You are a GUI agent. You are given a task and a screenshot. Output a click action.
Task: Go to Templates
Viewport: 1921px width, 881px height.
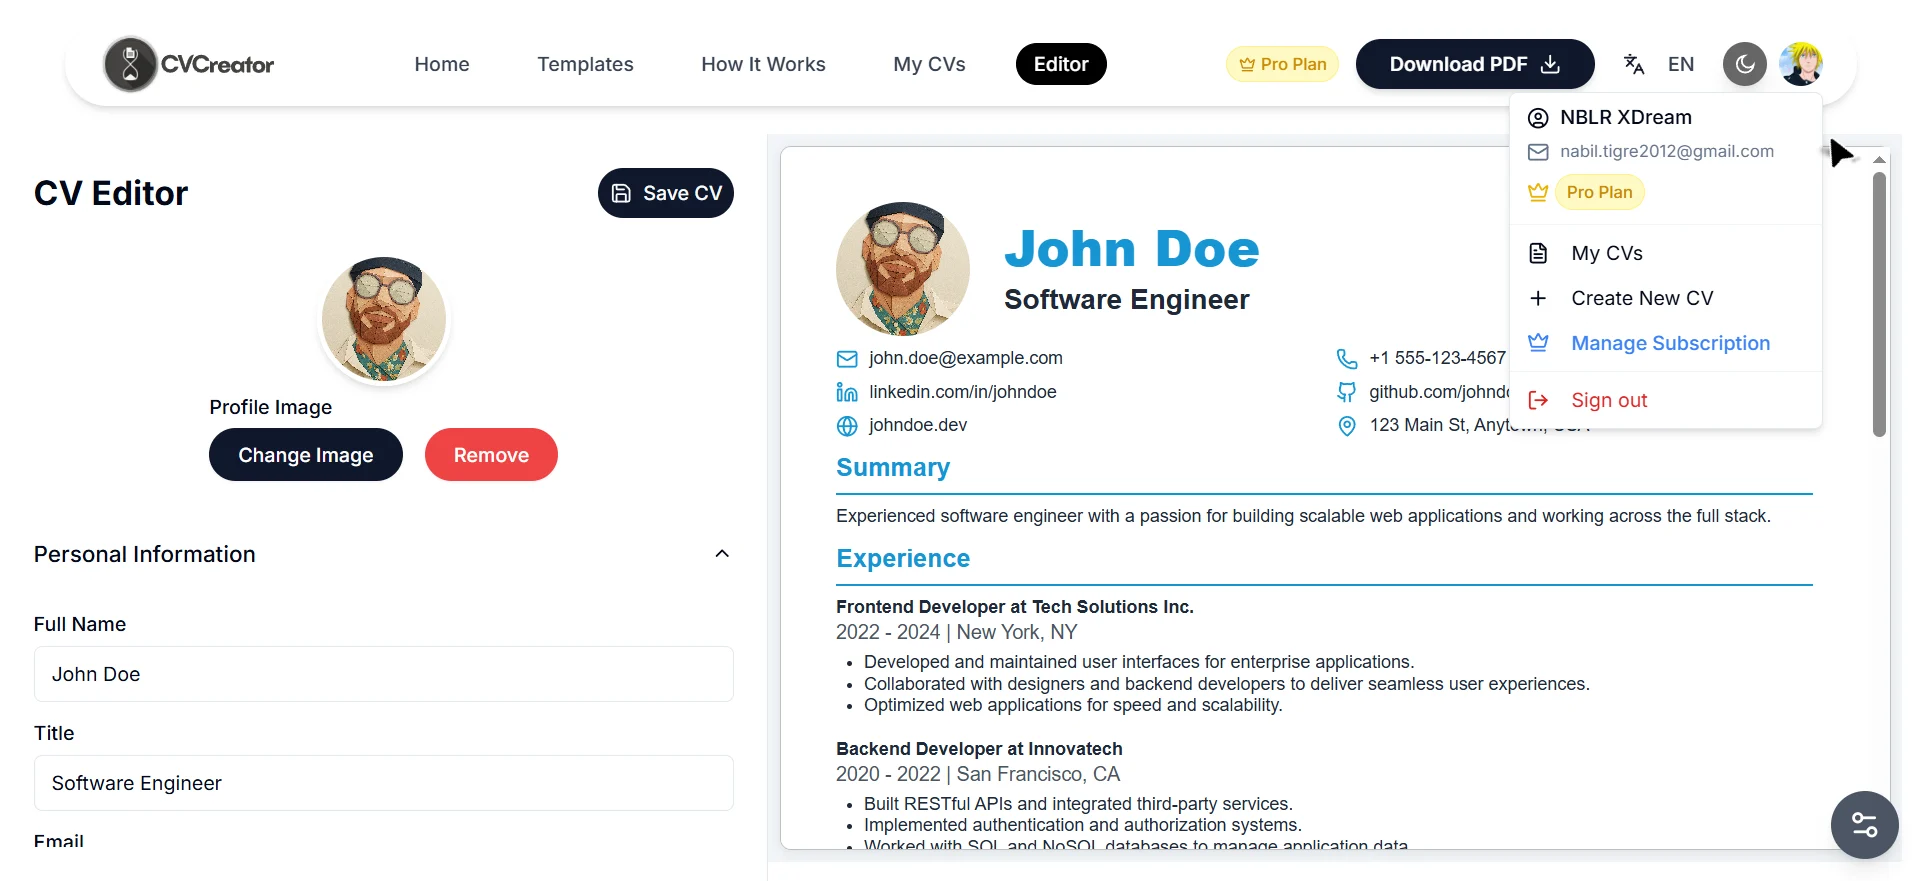[x=585, y=64]
